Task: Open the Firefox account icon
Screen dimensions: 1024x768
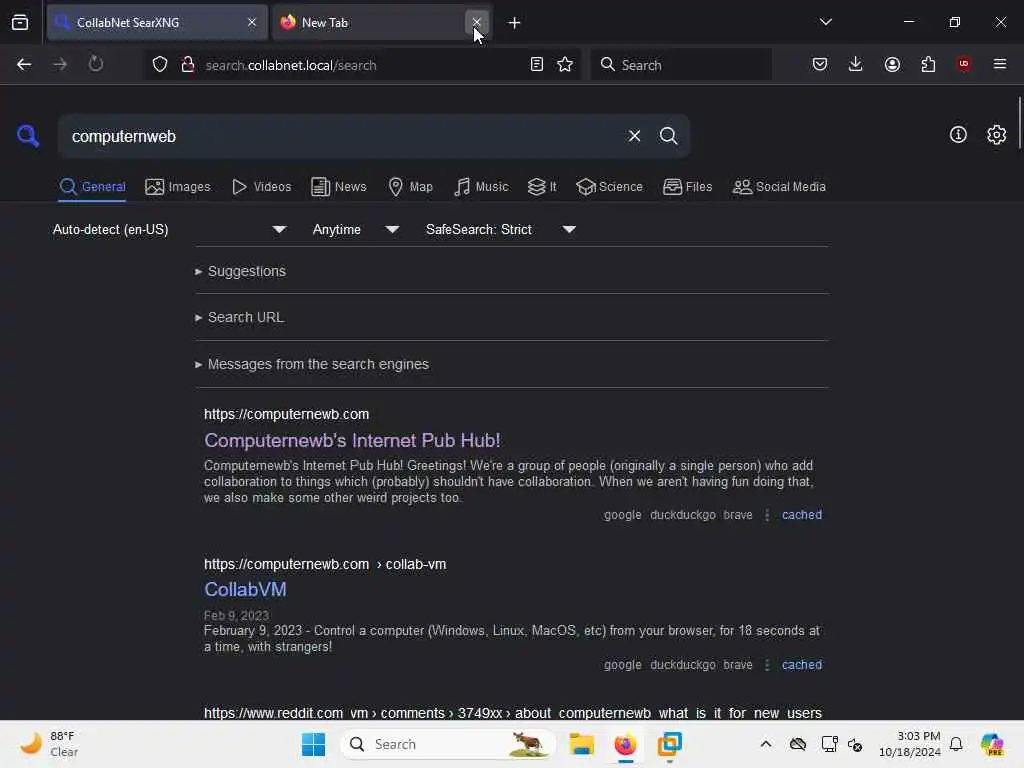Action: (892, 64)
